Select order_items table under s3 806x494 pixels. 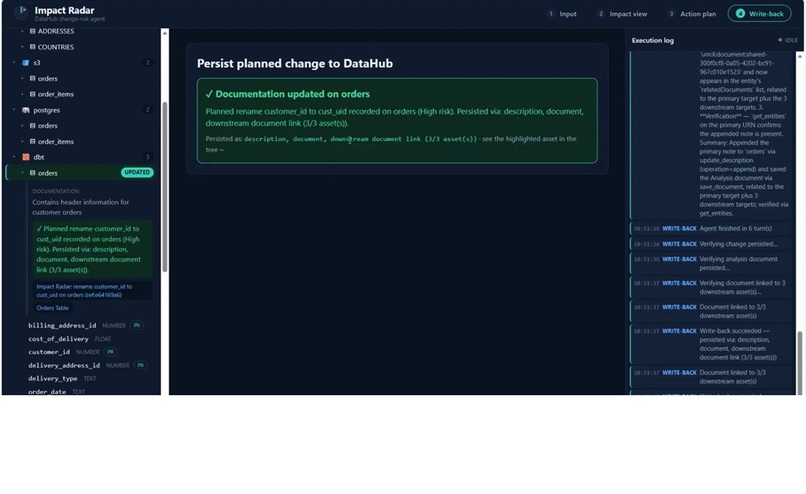(x=56, y=95)
